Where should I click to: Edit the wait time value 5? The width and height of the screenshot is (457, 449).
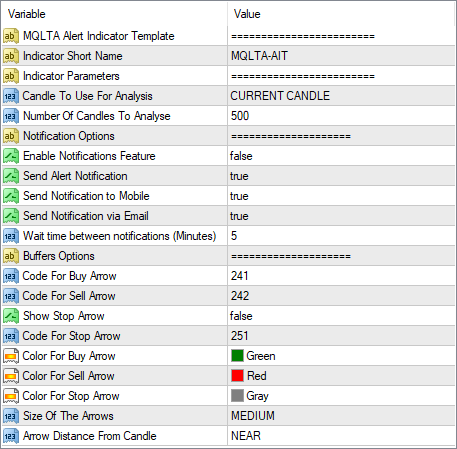(234, 236)
